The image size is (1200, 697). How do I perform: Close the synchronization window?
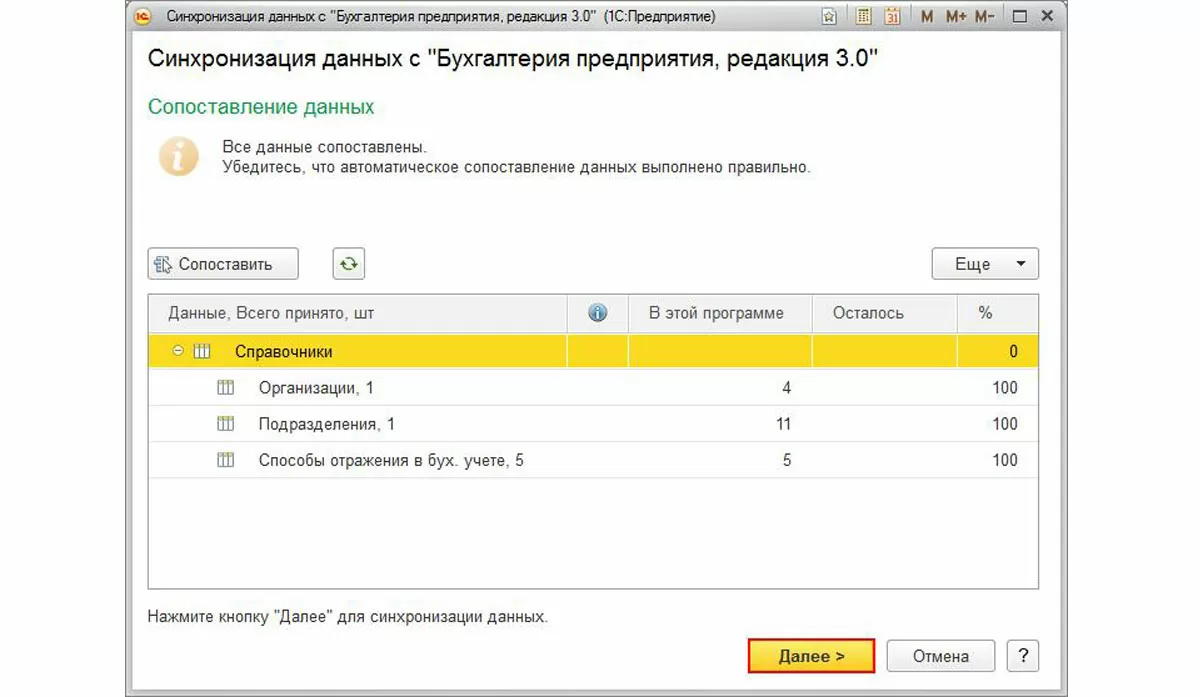tap(1049, 16)
